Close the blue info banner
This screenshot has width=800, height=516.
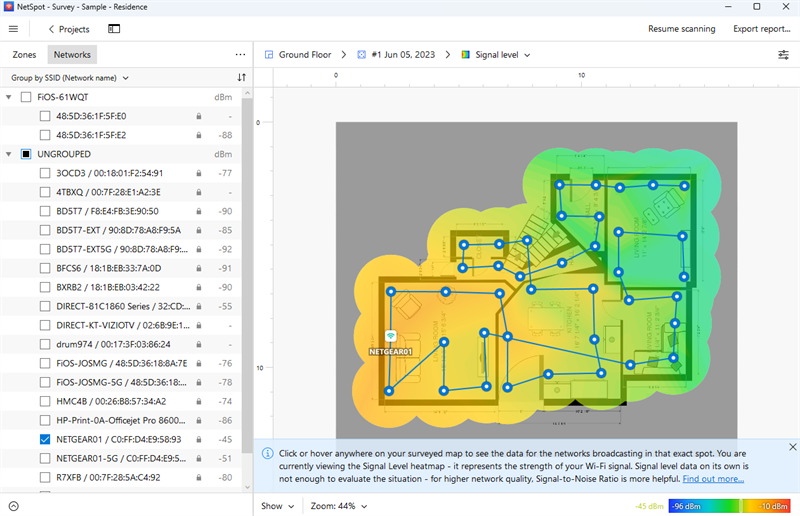[x=792, y=447]
